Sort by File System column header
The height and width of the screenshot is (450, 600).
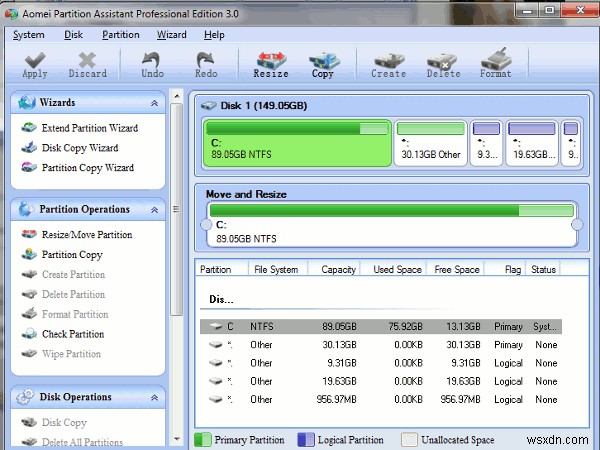tap(278, 269)
